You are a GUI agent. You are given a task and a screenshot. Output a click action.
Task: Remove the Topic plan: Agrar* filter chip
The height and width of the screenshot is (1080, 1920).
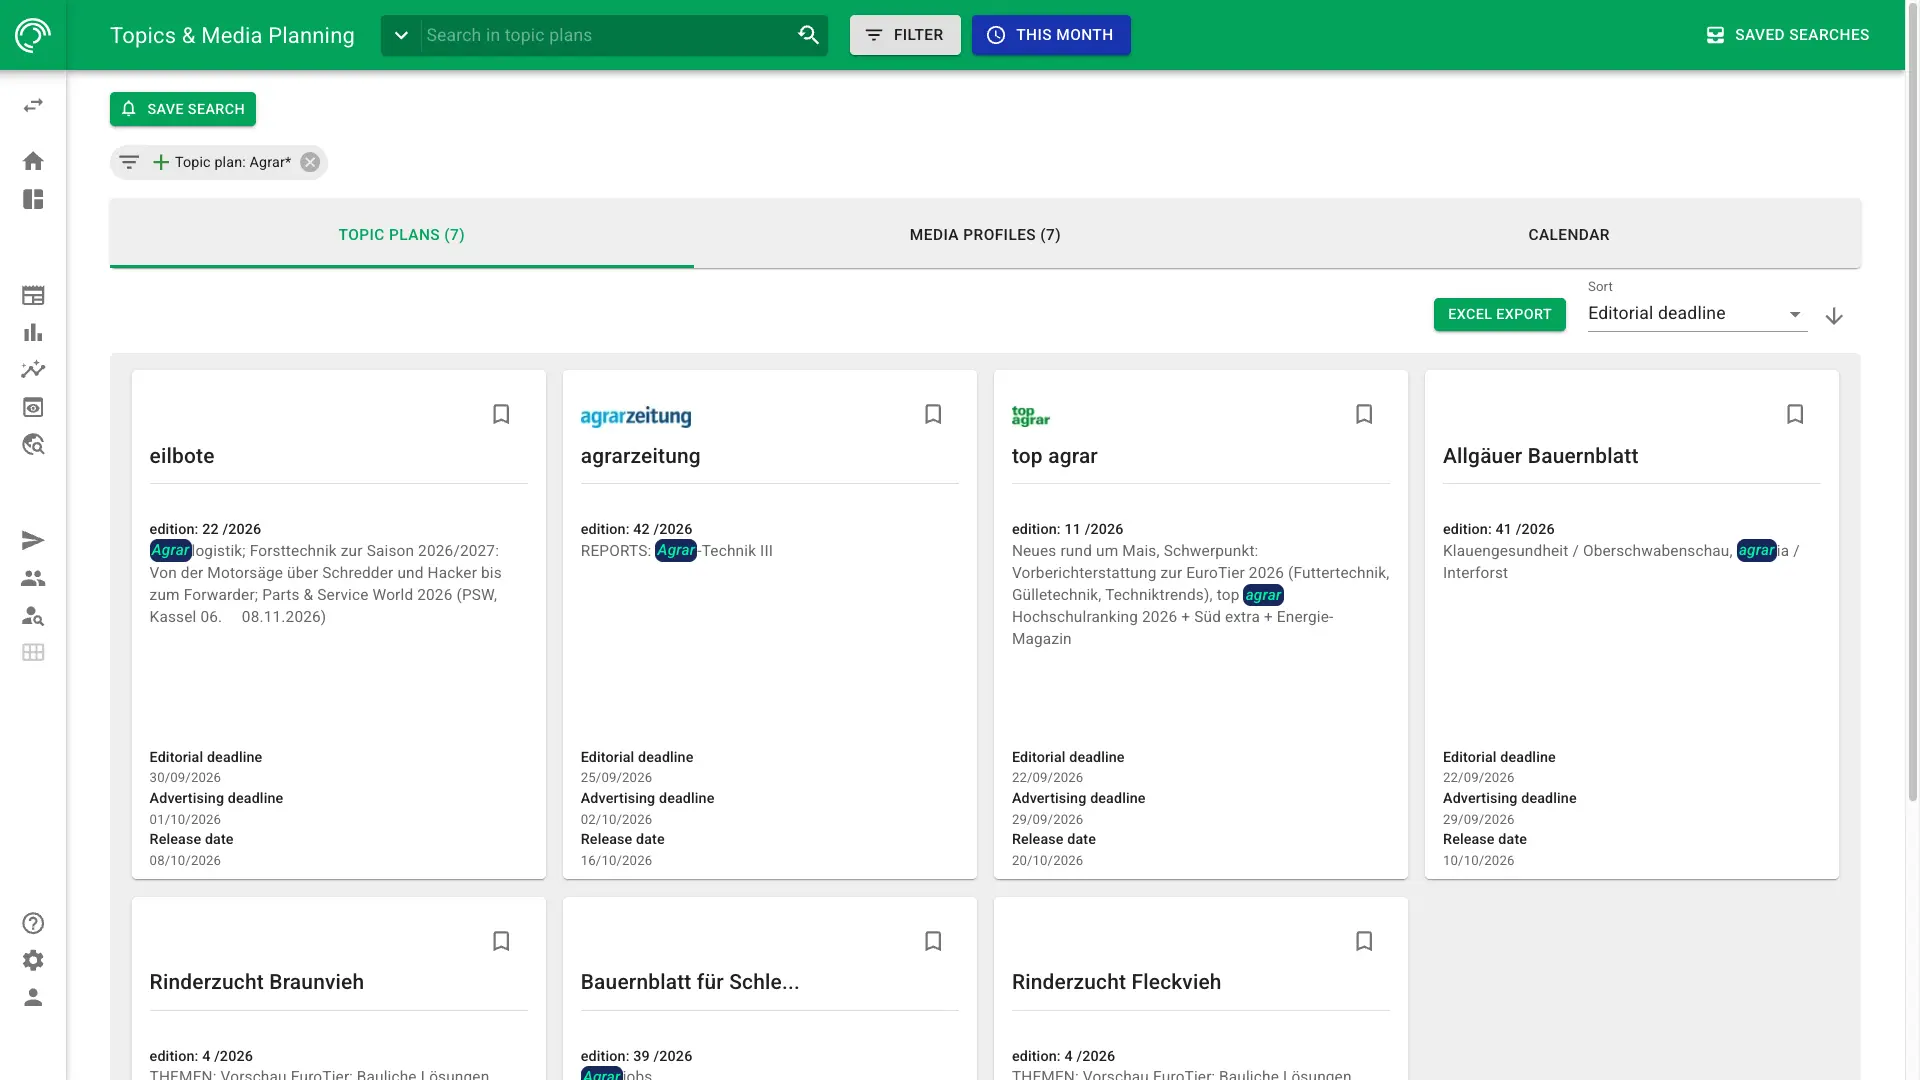310,162
